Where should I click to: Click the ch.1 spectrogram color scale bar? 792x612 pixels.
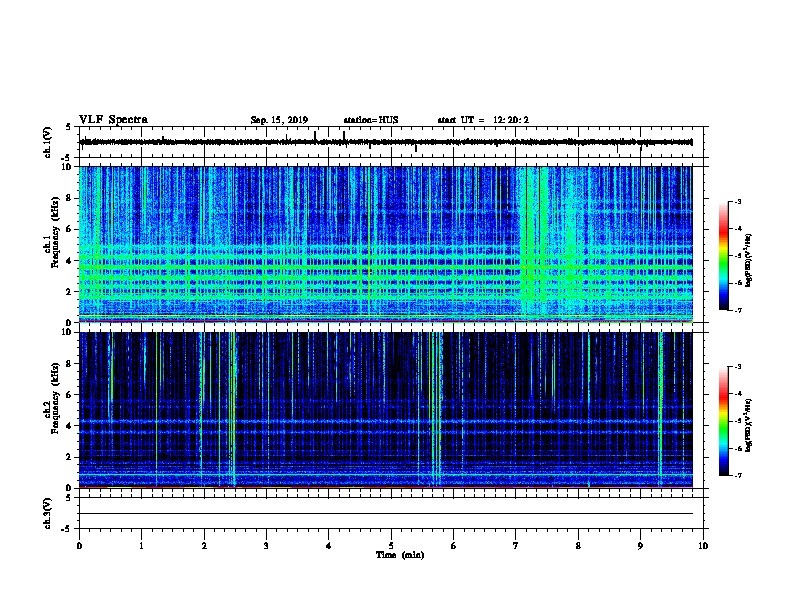(724, 256)
